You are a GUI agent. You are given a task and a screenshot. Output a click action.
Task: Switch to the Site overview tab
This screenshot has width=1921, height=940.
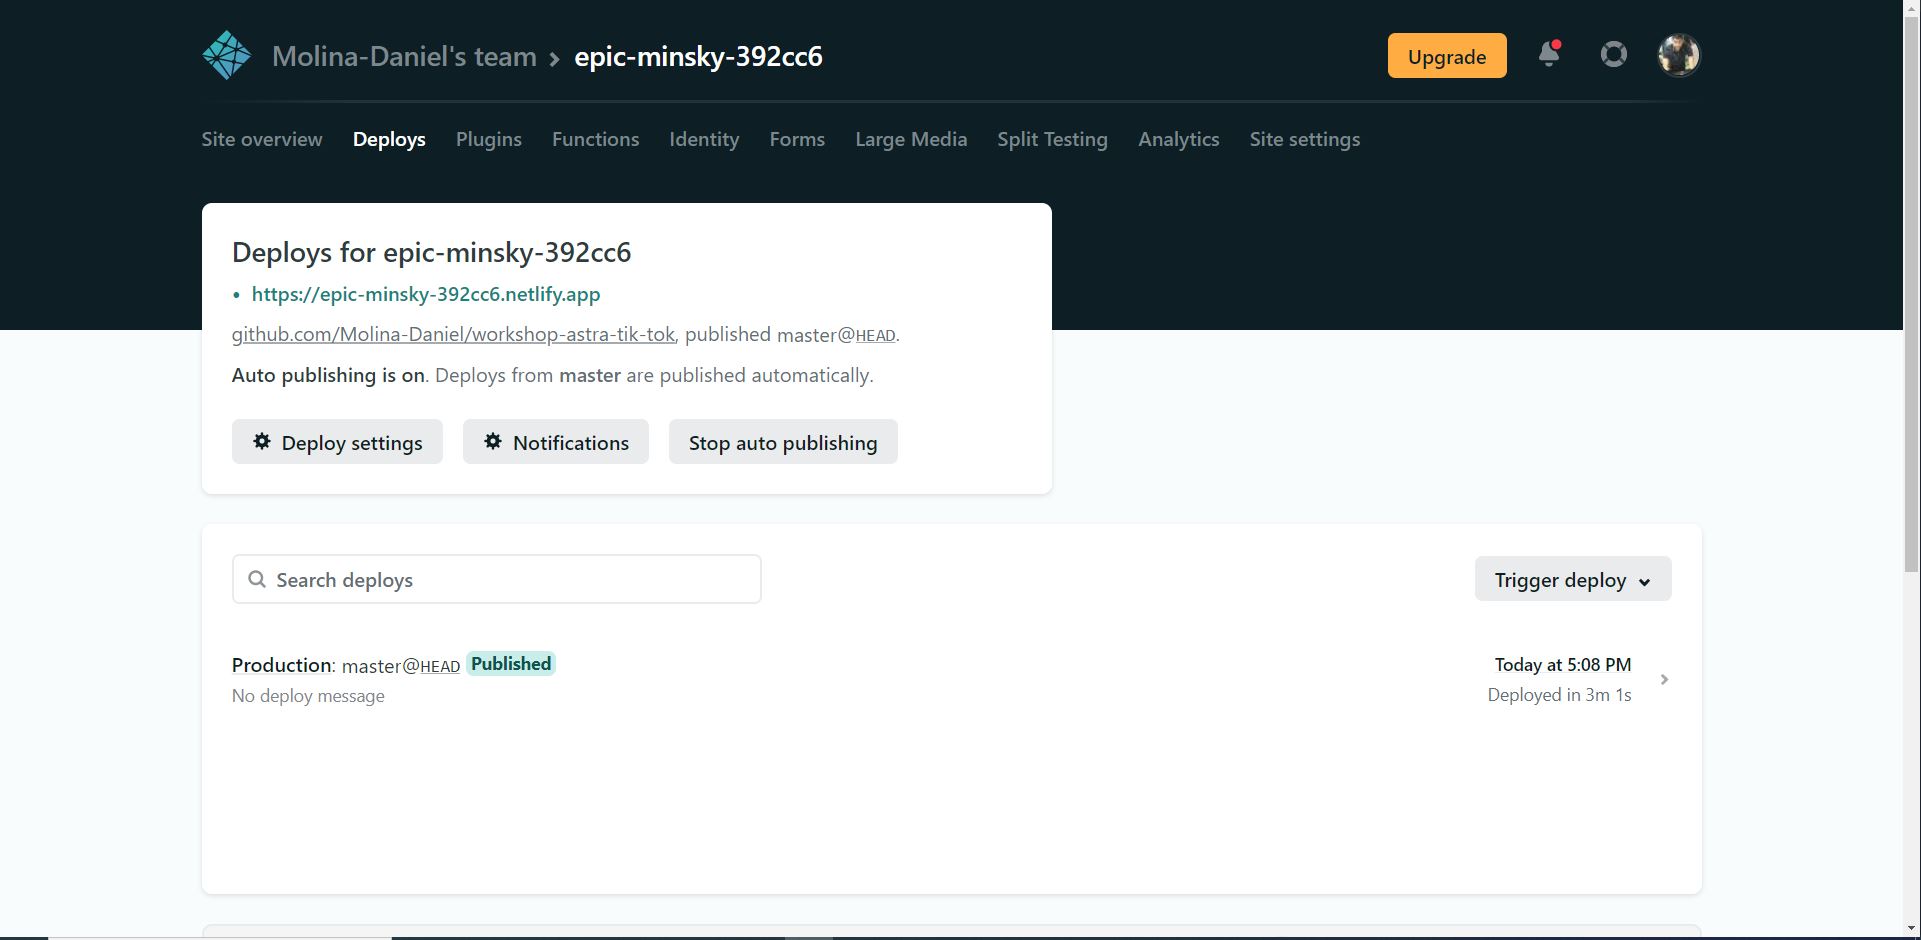click(261, 139)
